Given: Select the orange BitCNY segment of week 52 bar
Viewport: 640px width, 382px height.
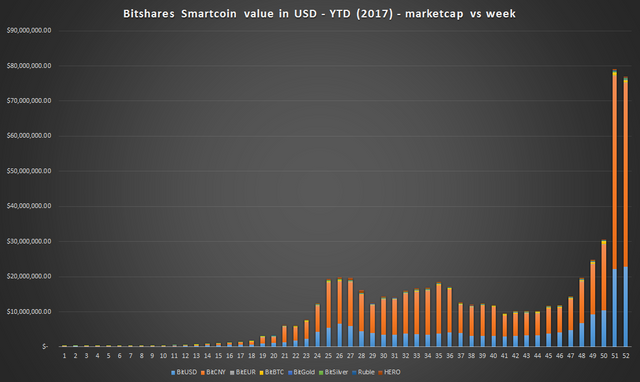Looking at the screenshot, I should [x=626, y=175].
